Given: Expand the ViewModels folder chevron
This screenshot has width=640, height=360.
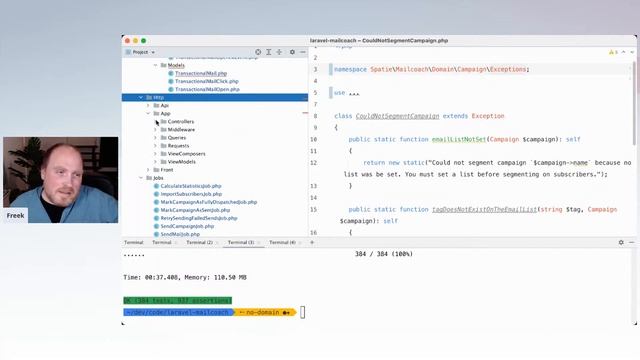Looking at the screenshot, I should coord(156,162).
